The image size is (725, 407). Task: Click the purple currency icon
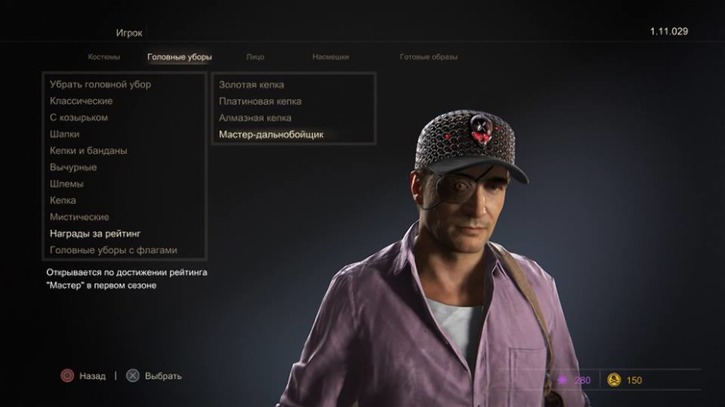click(563, 380)
